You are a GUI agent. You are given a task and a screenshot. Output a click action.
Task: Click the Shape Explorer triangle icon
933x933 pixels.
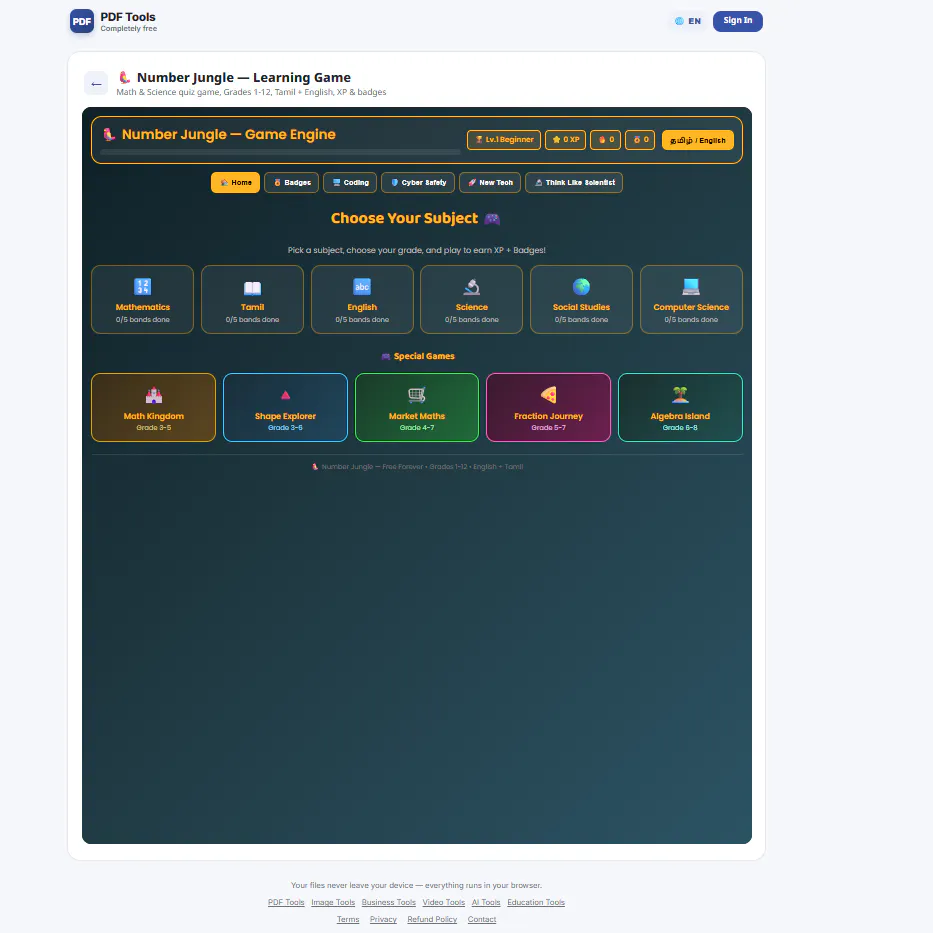pyautogui.click(x=285, y=395)
